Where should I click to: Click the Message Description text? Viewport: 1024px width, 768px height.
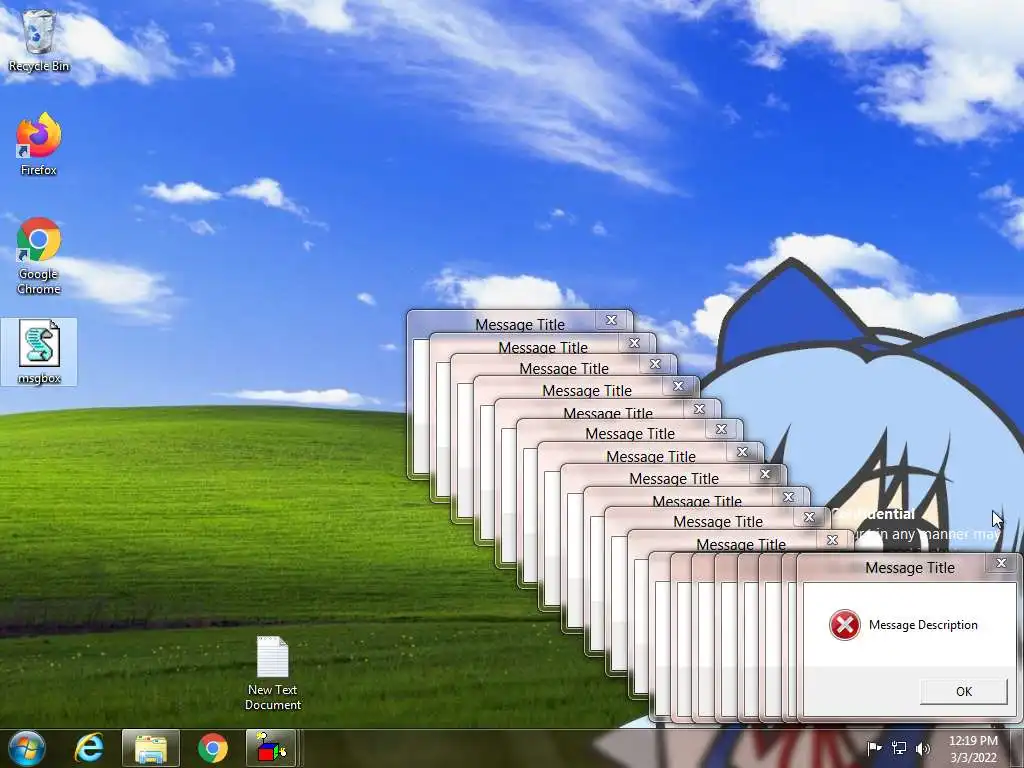point(923,625)
